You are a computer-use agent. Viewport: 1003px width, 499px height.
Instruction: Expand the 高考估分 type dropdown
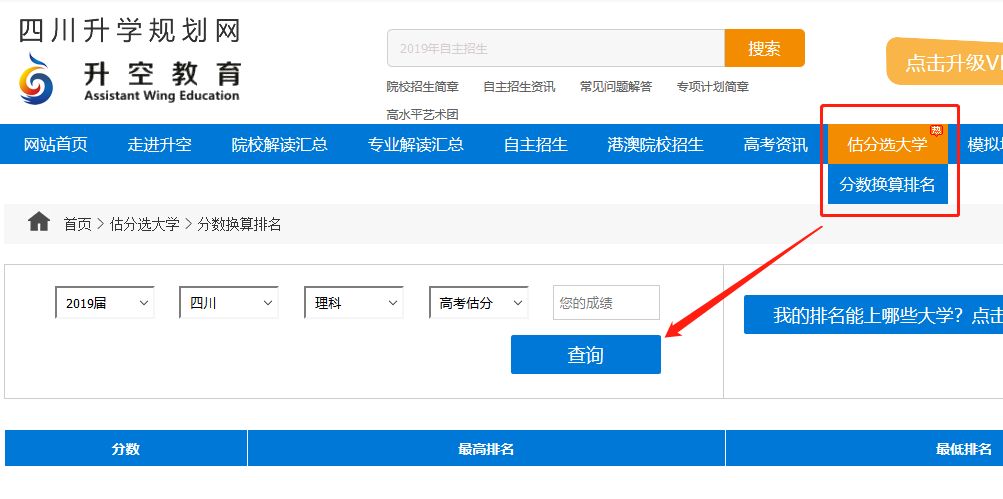point(478,303)
